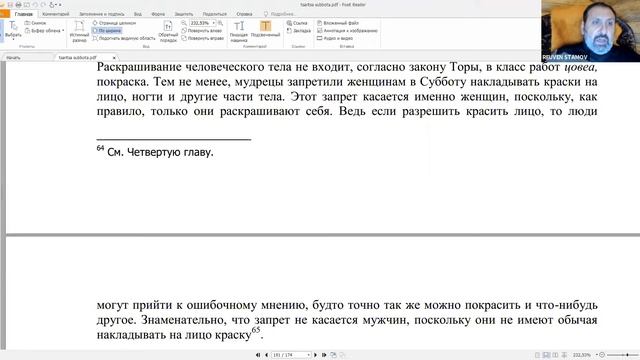Zoom in with ribbon magnifier plus
The image size is (640, 360).
(220, 23)
